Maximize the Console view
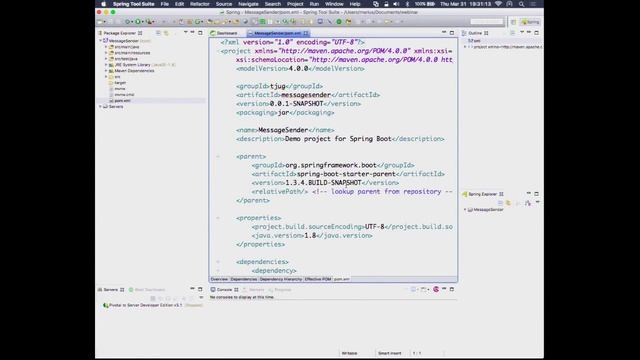Viewport: 640px width, 360px height. (452, 289)
